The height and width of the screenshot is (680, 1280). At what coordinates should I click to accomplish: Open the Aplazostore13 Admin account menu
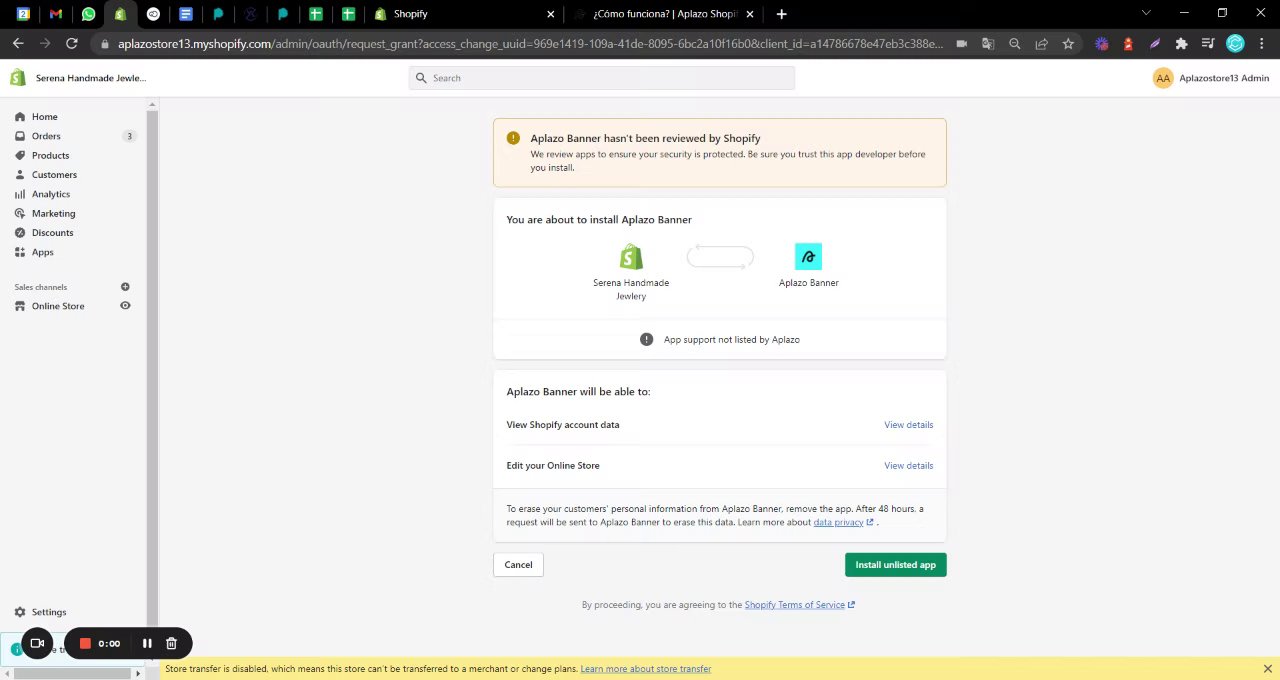pos(1210,78)
